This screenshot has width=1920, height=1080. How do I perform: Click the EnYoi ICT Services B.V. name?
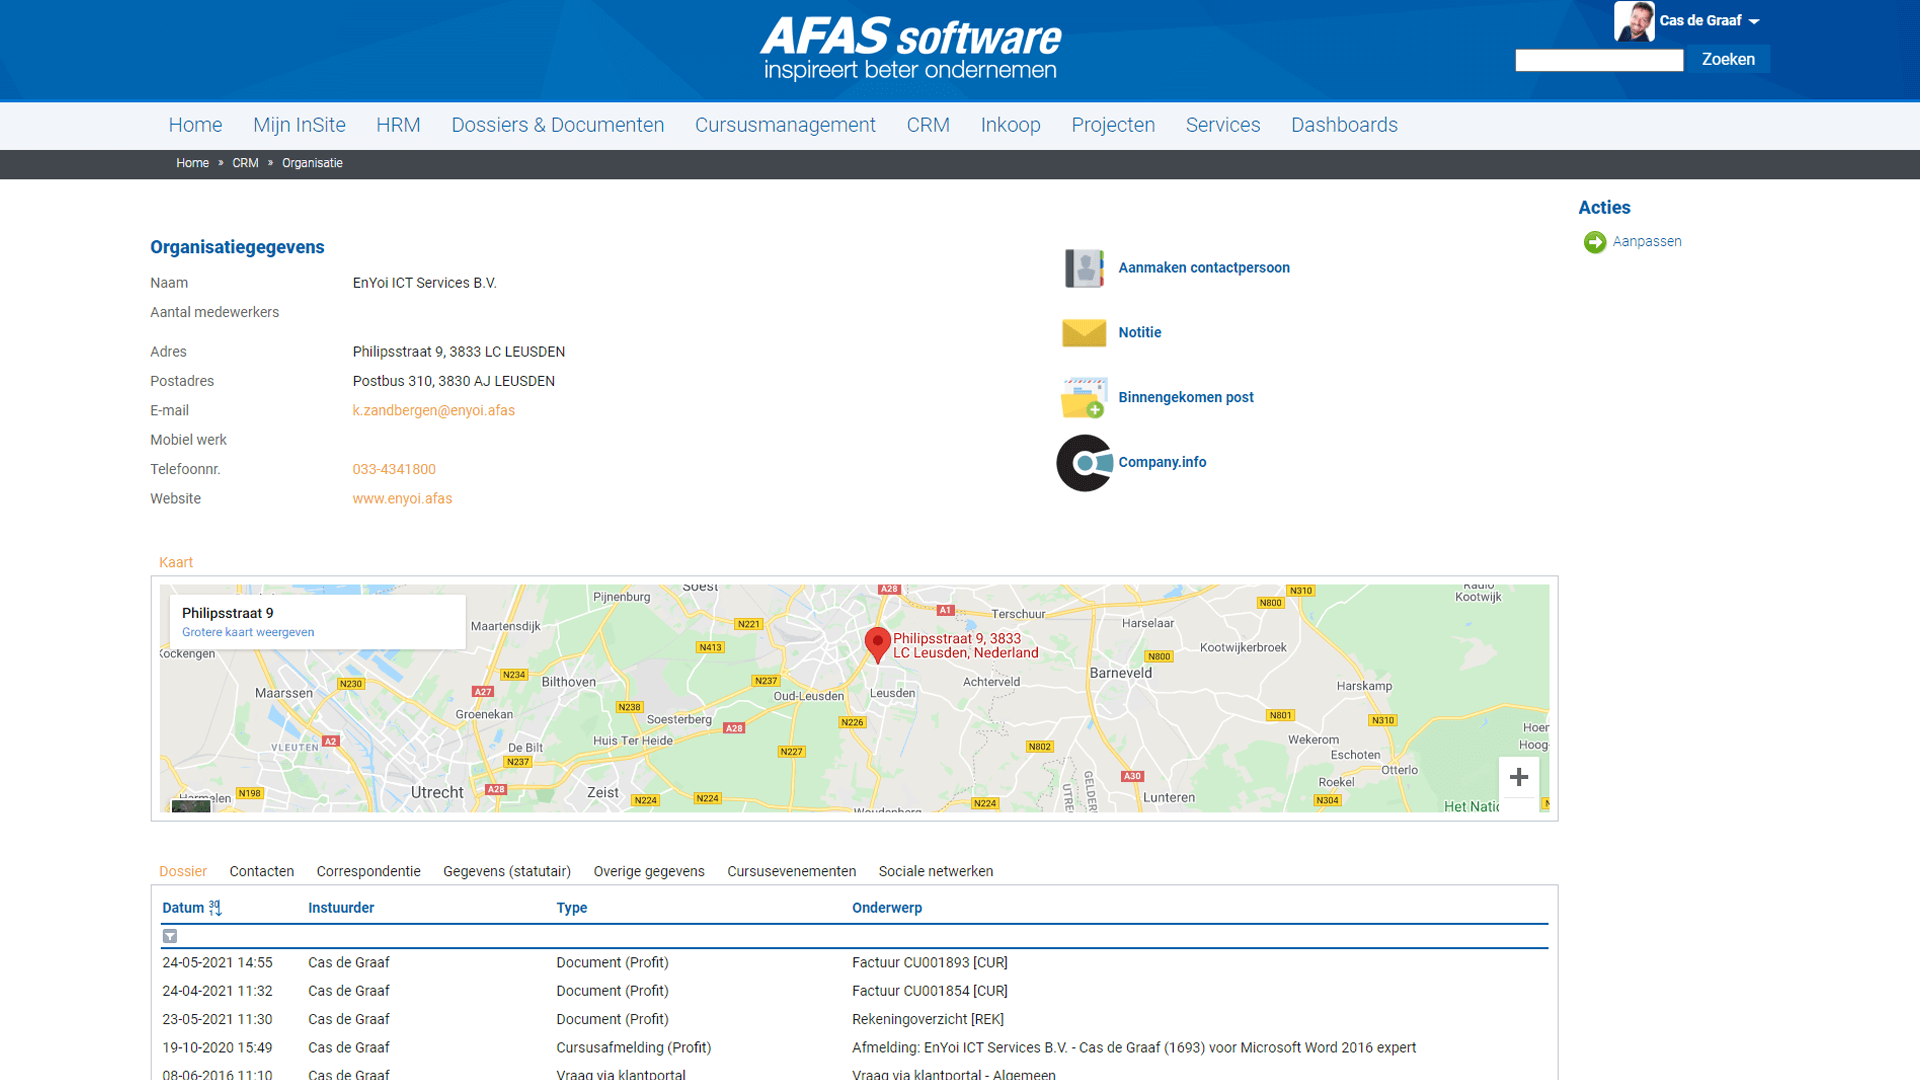tap(424, 283)
